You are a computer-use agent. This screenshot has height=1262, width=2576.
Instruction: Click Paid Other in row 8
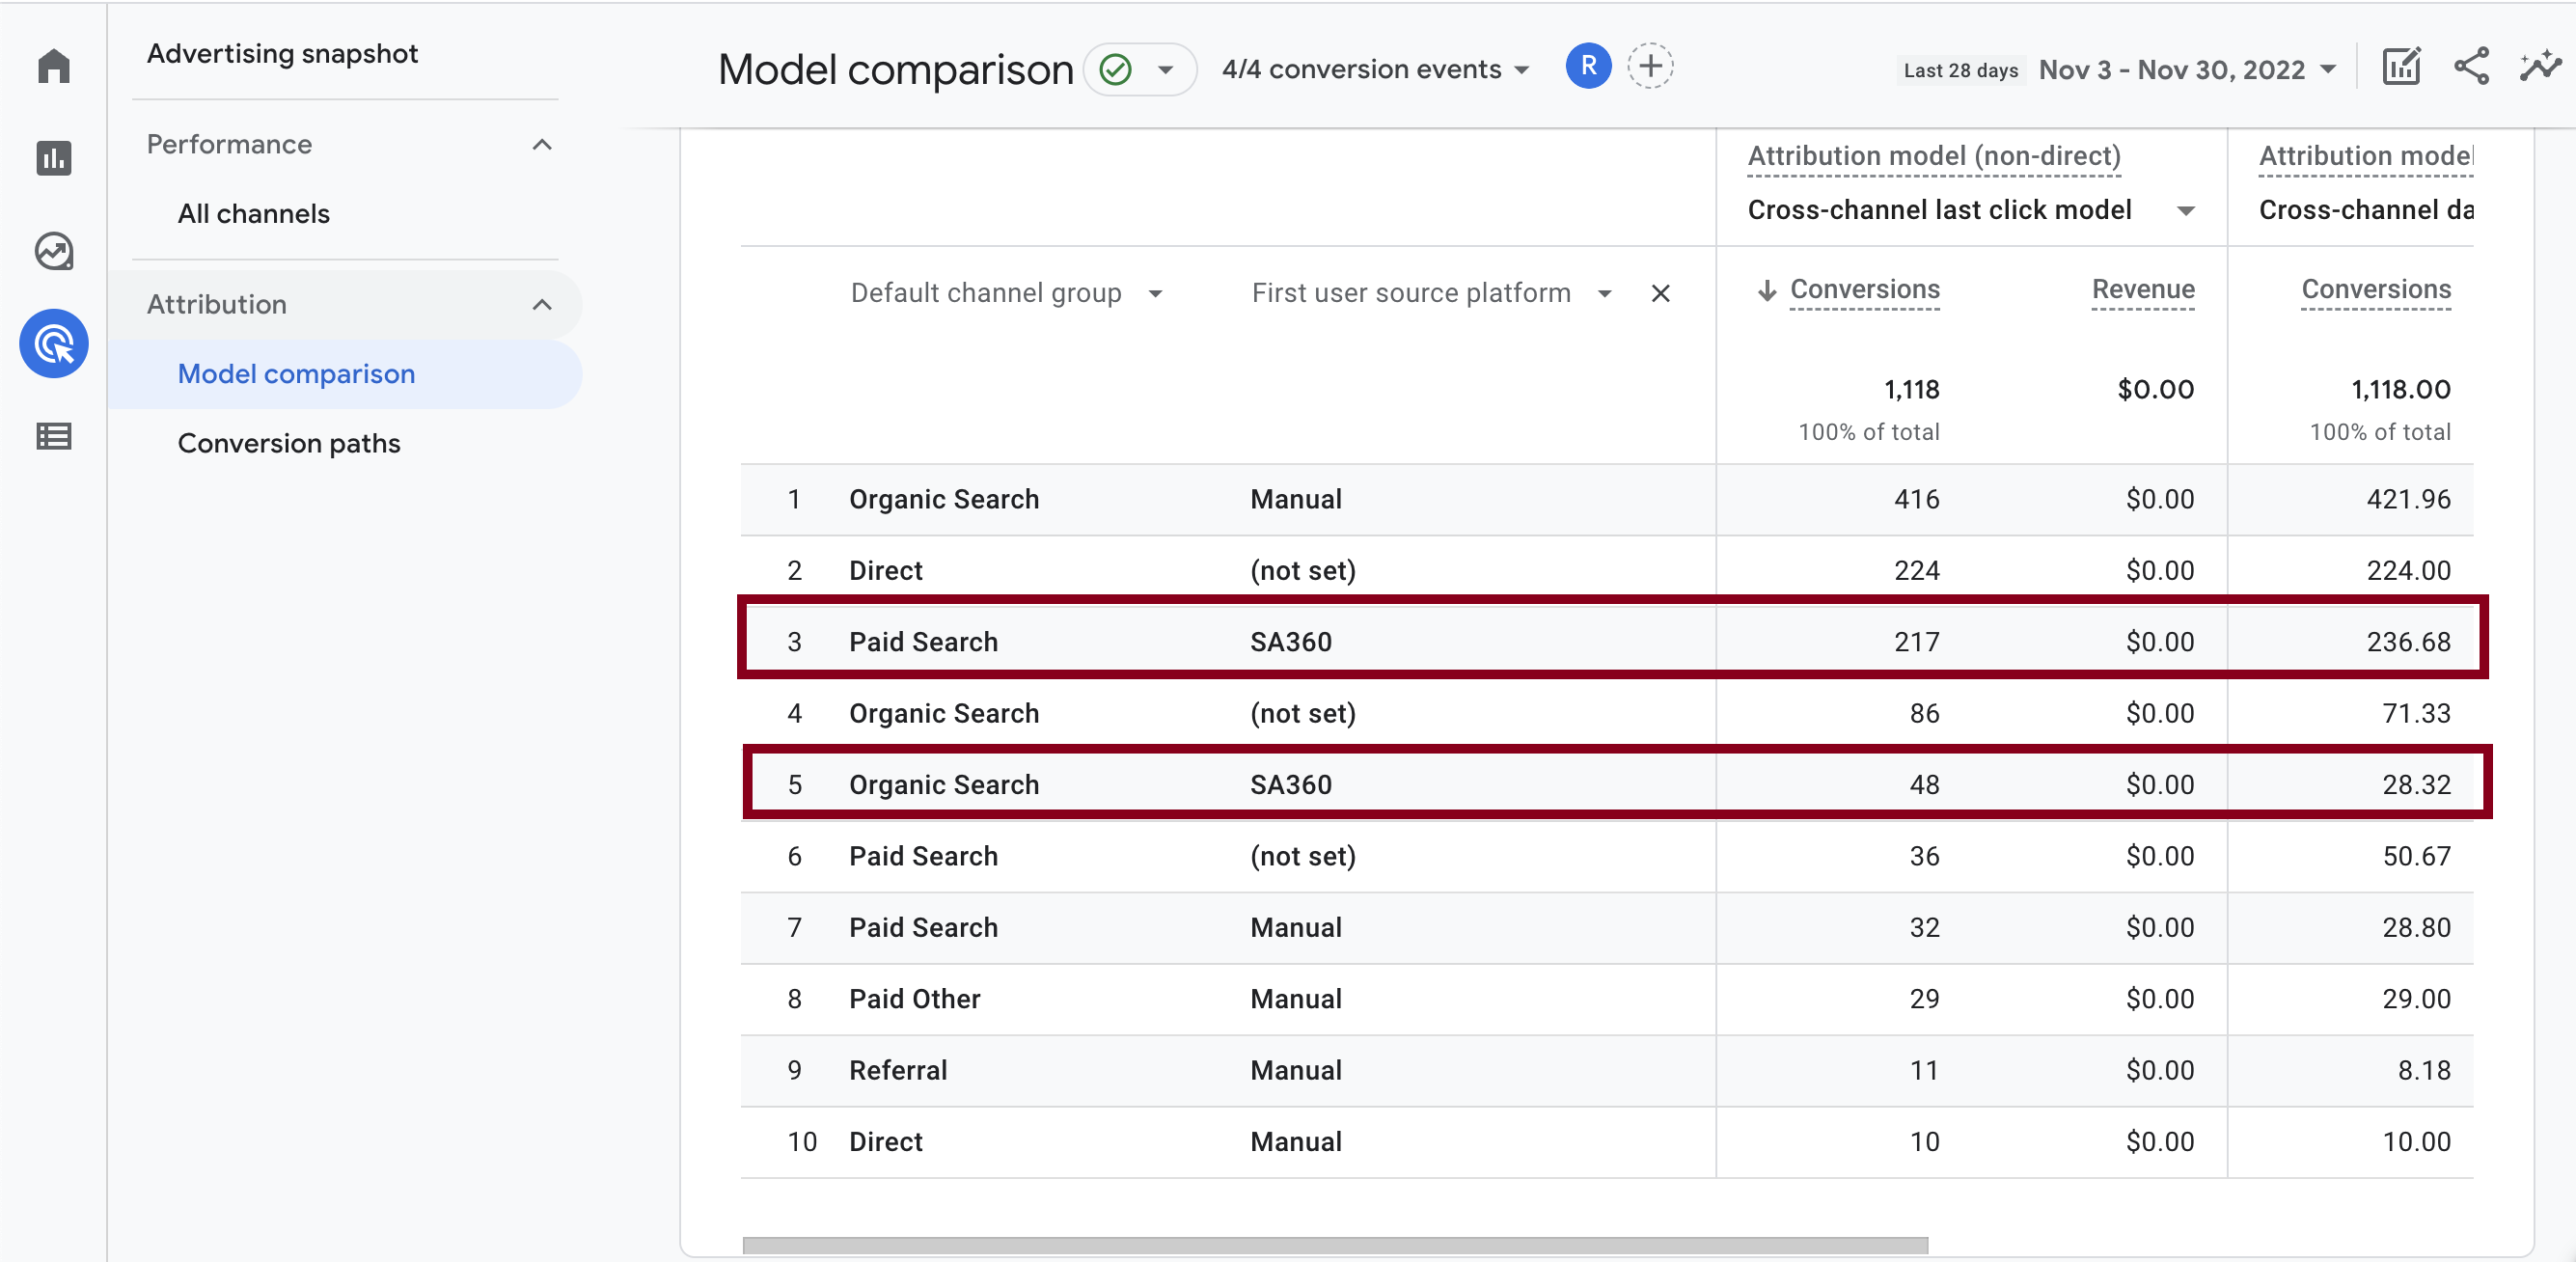tap(915, 999)
